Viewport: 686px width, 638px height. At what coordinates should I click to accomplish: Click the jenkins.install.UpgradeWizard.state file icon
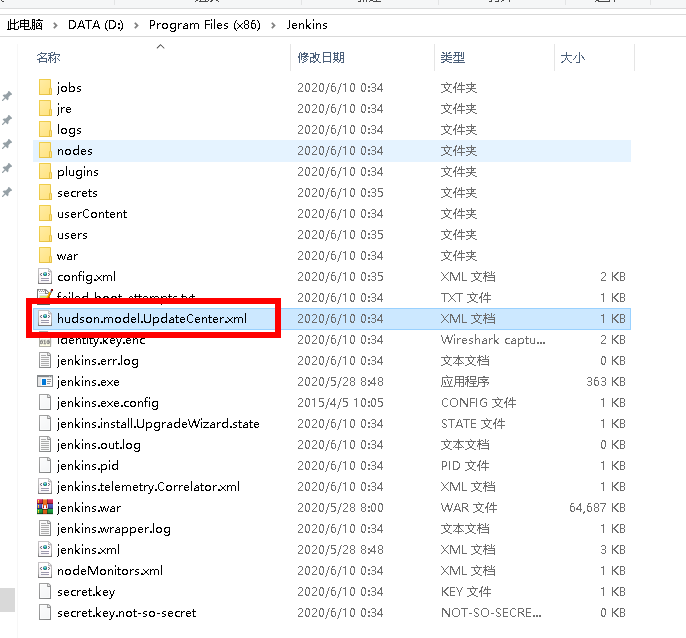45,423
